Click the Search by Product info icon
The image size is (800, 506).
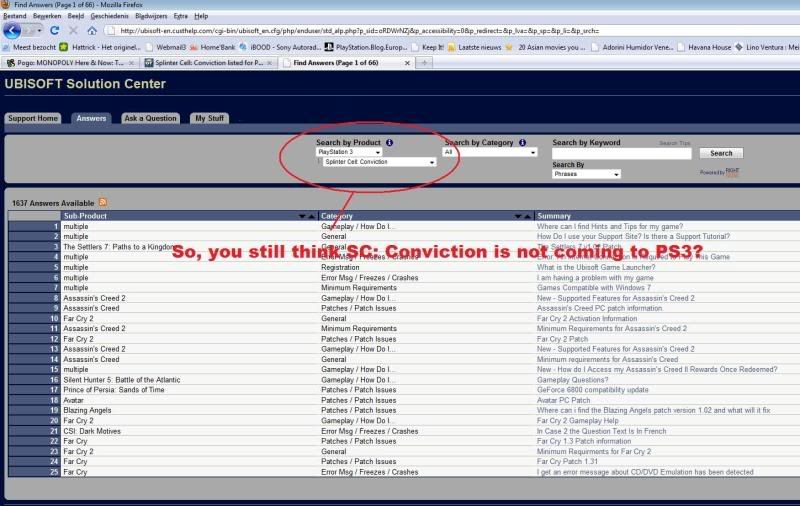[389, 143]
